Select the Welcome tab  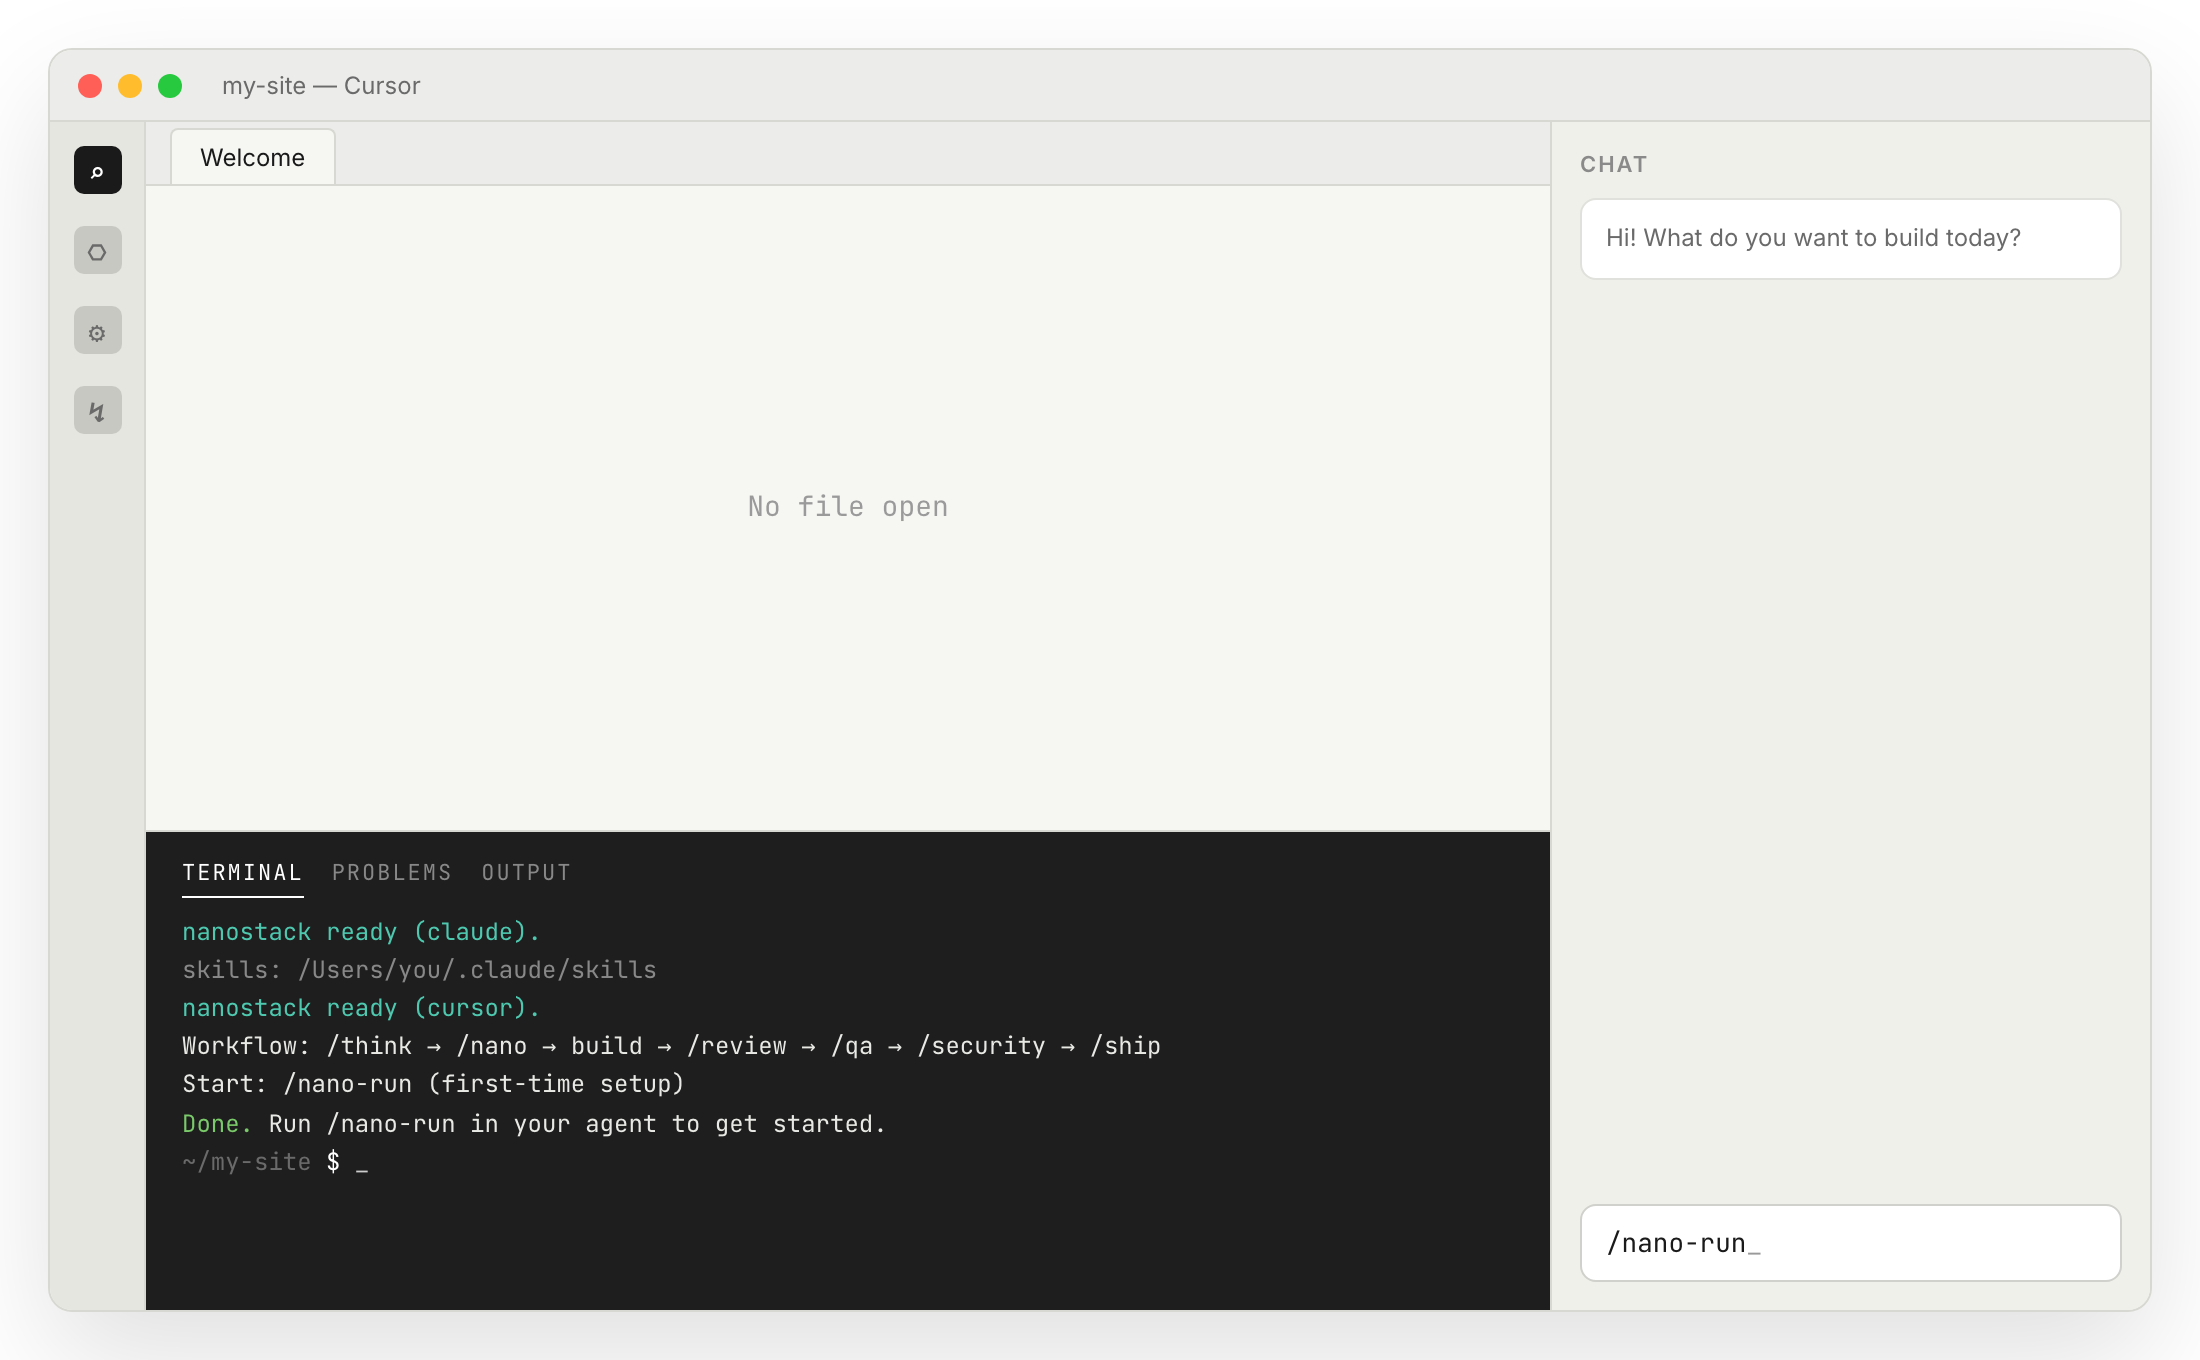(252, 157)
